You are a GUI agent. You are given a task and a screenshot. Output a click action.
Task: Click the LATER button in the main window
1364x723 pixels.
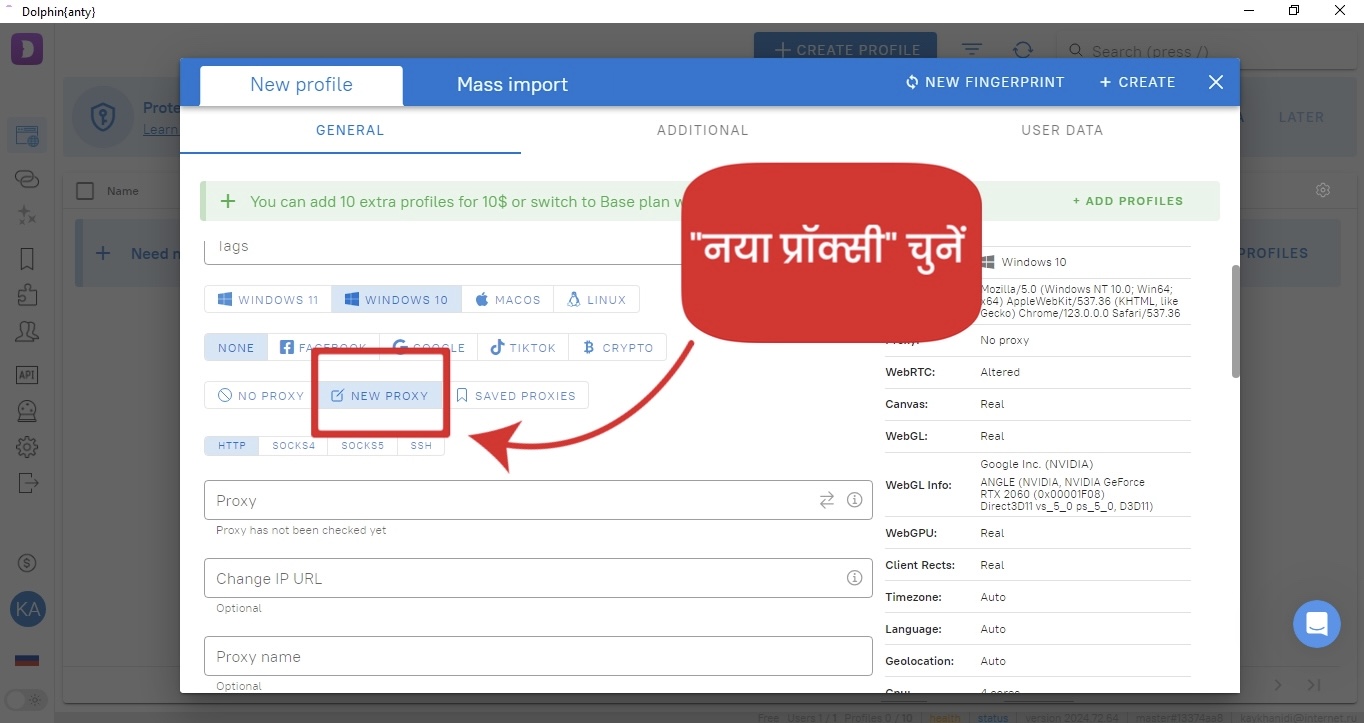pos(1301,117)
